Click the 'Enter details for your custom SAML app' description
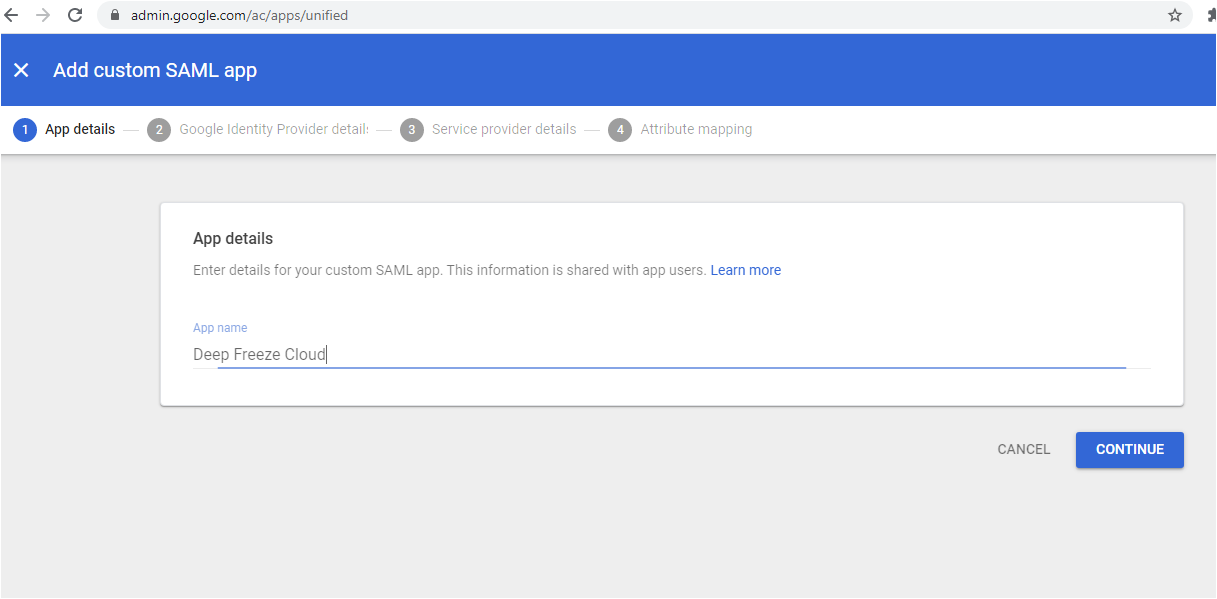 point(450,270)
